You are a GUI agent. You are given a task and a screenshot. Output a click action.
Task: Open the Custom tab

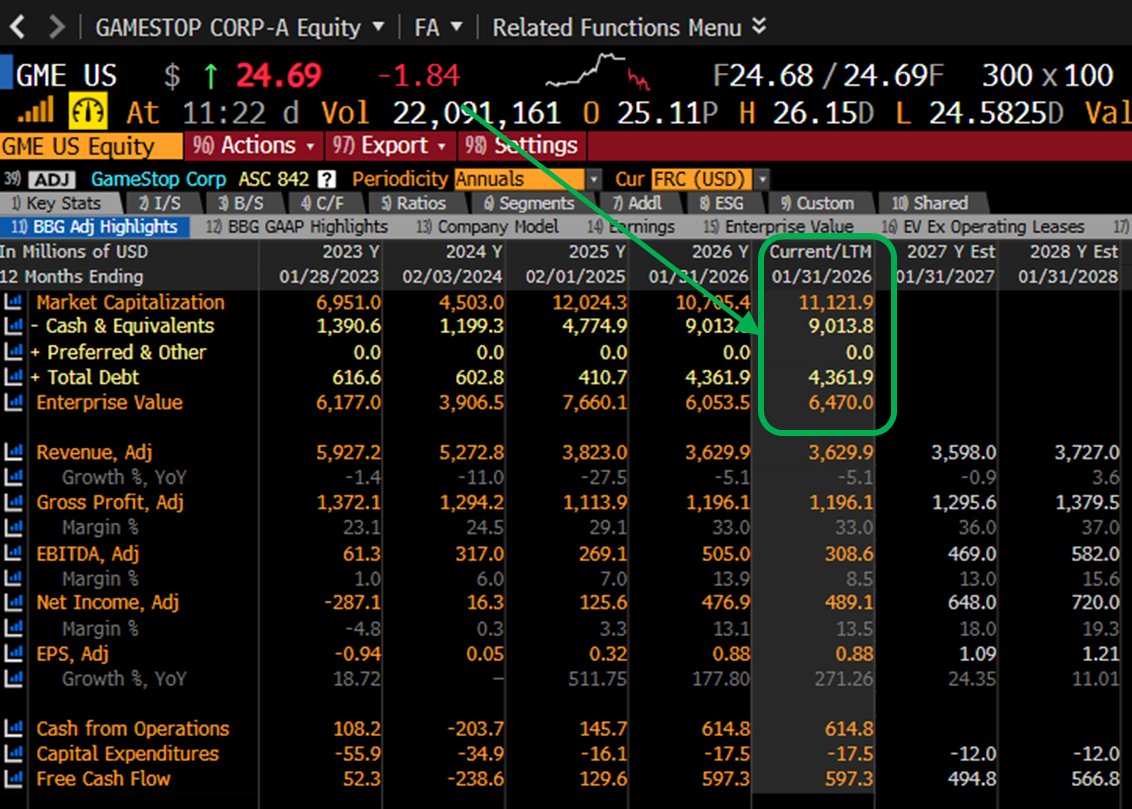click(x=818, y=204)
